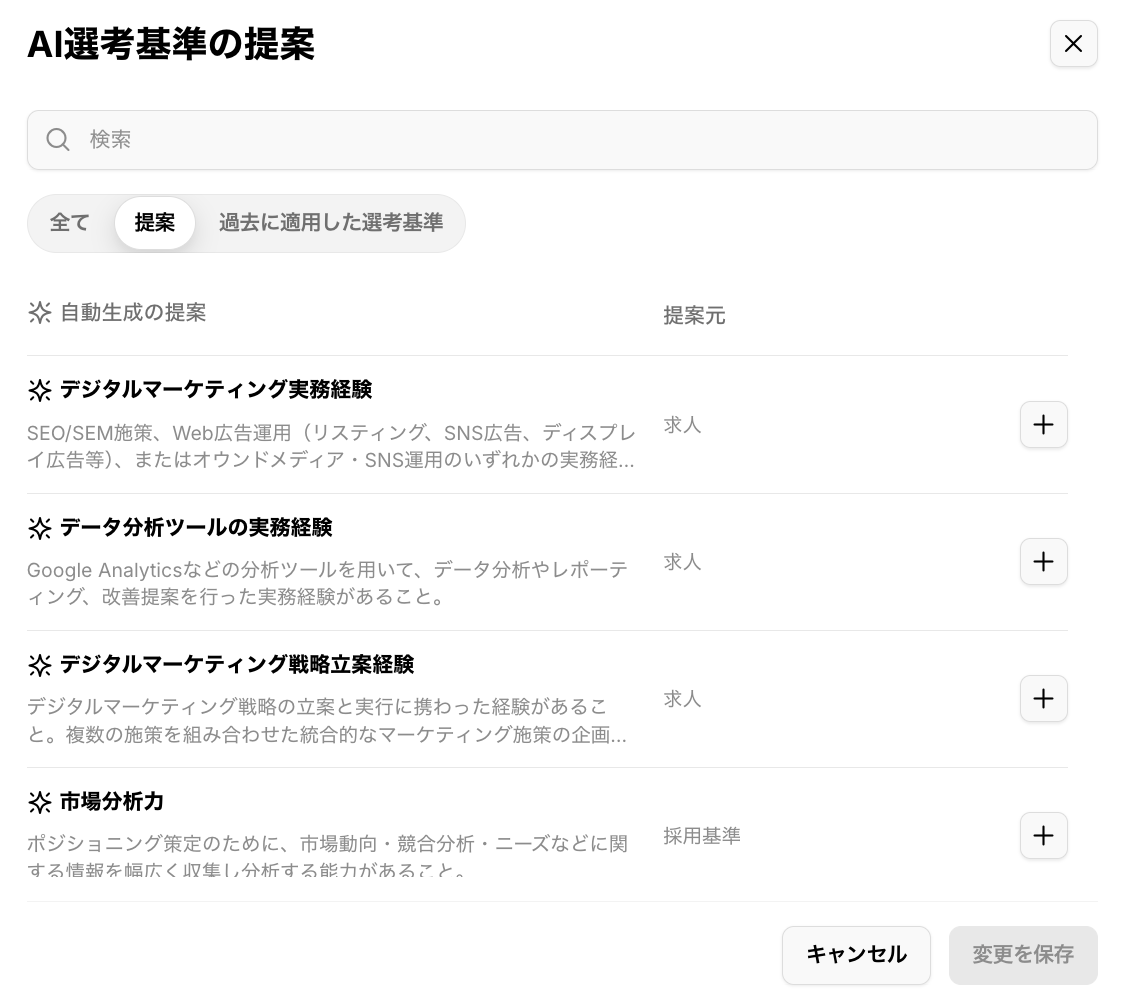
Task: Click the magnifier icon in search bar
Action: click(58, 139)
